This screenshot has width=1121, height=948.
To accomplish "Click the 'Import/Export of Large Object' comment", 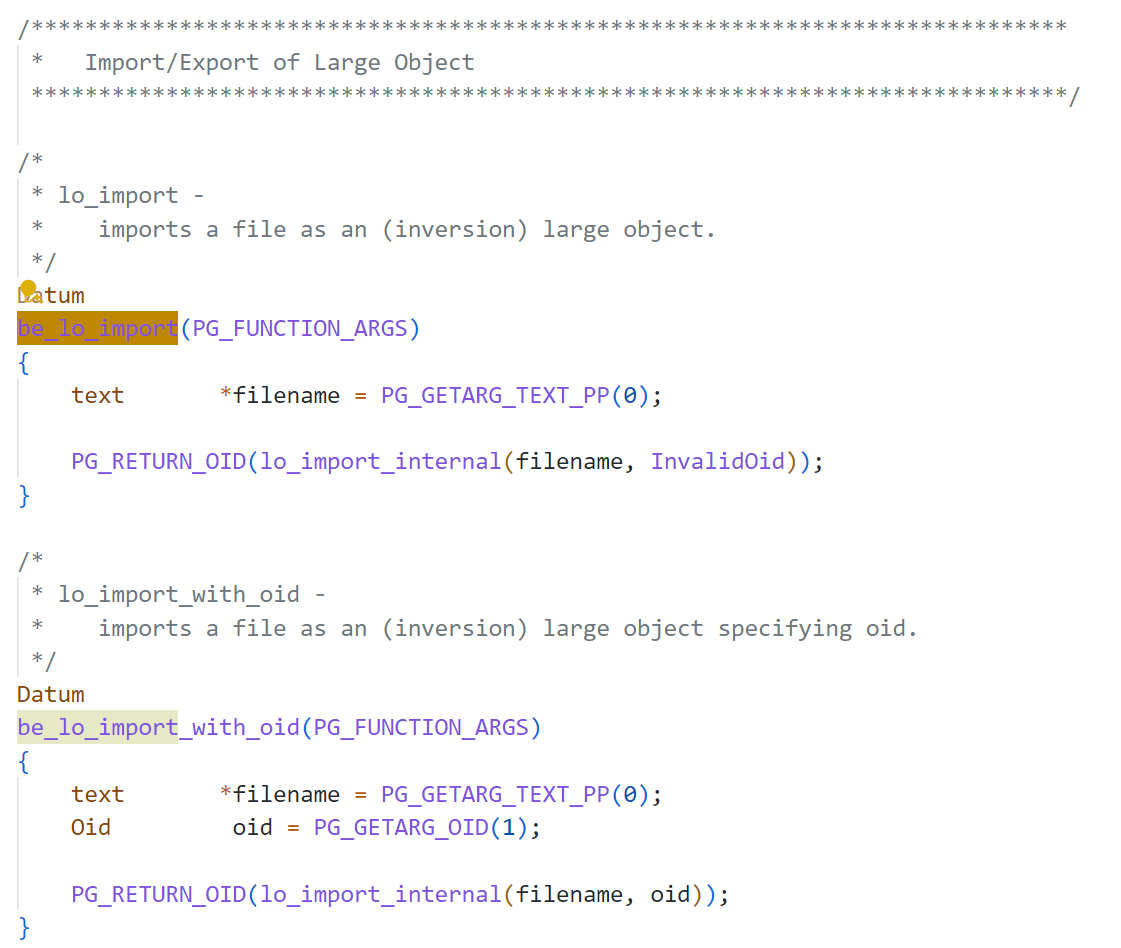I will pos(280,62).
